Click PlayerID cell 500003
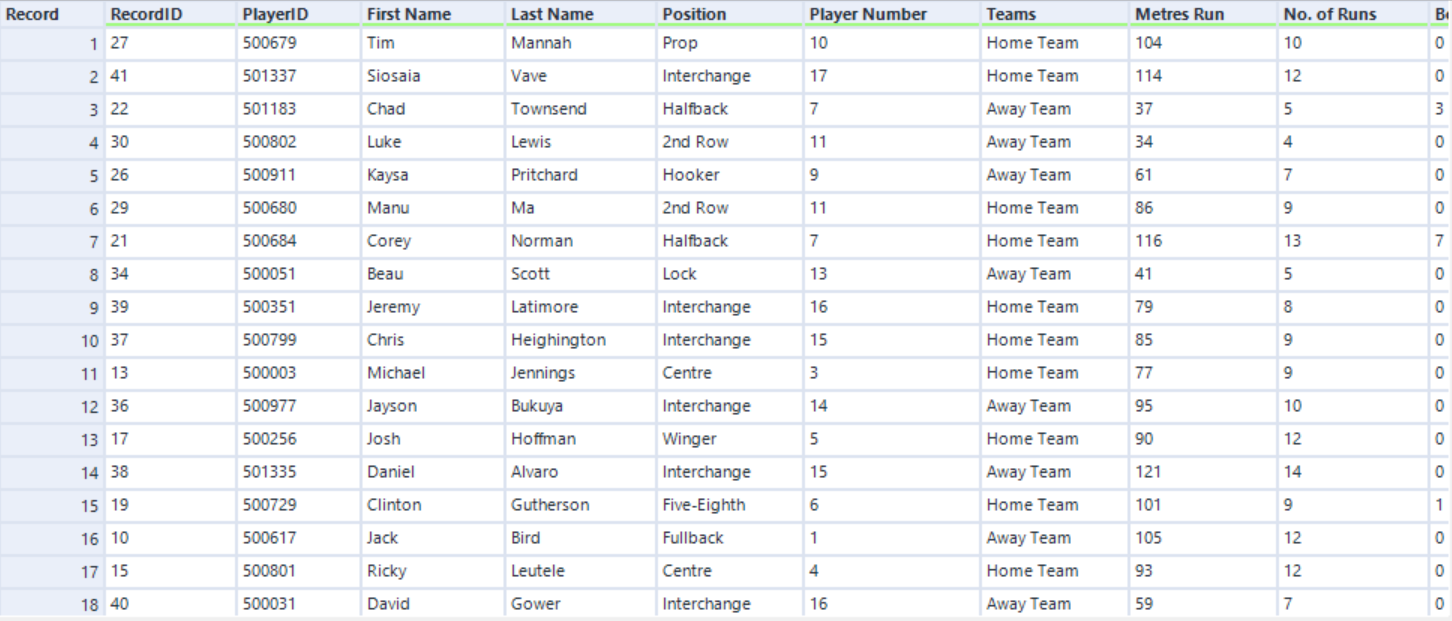The image size is (1452, 621). [x=269, y=373]
